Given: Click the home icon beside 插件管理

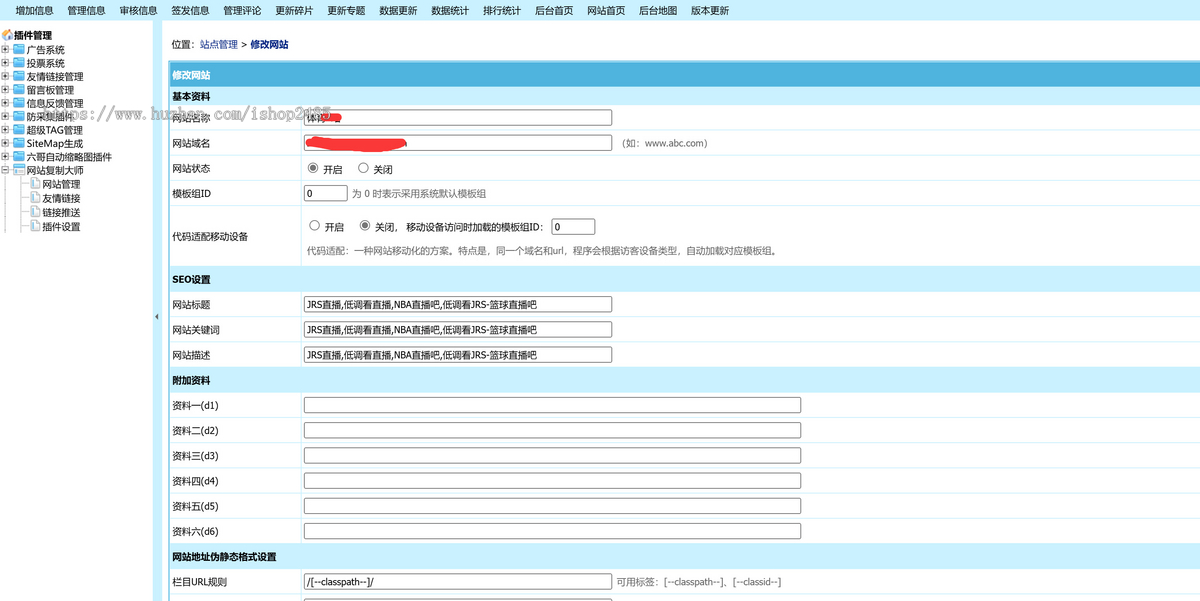Looking at the screenshot, I should 7,35.
